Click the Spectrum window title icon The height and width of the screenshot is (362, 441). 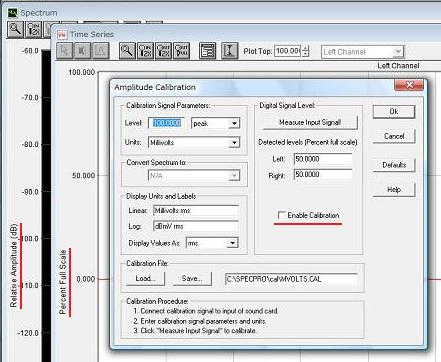[x=12, y=13]
